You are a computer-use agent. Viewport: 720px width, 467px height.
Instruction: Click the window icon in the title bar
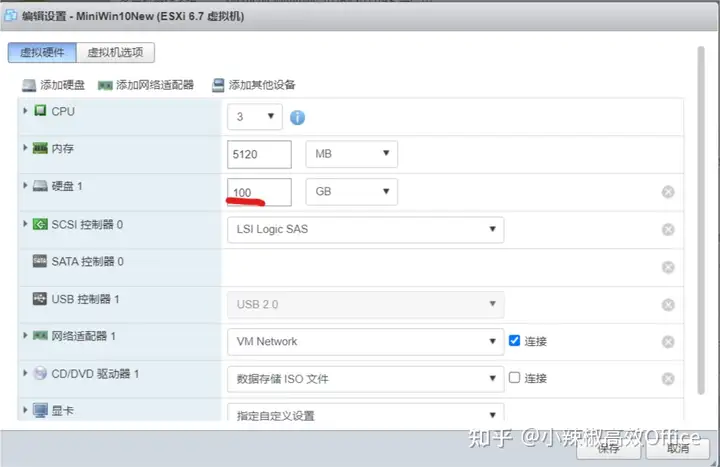[x=11, y=16]
